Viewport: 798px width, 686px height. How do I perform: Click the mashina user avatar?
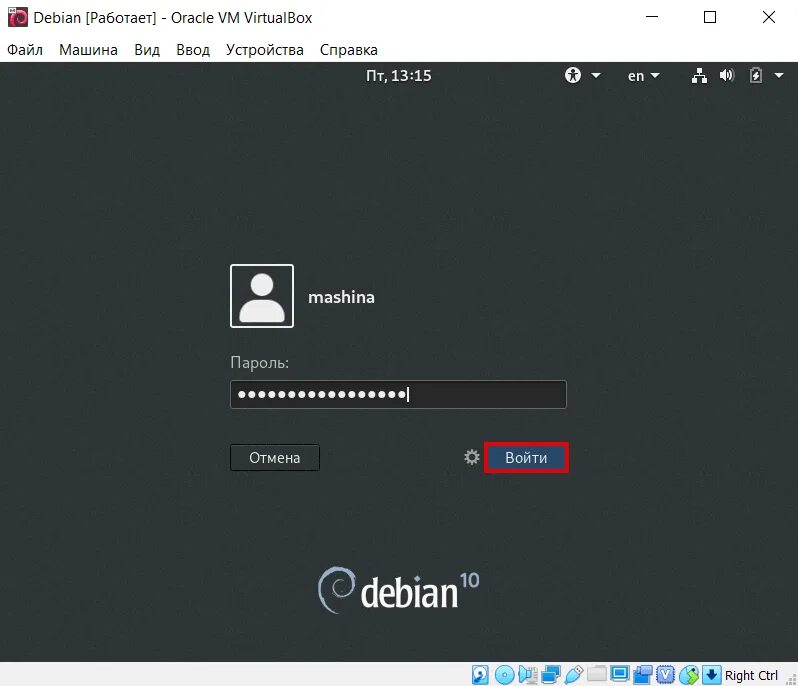pyautogui.click(x=262, y=296)
